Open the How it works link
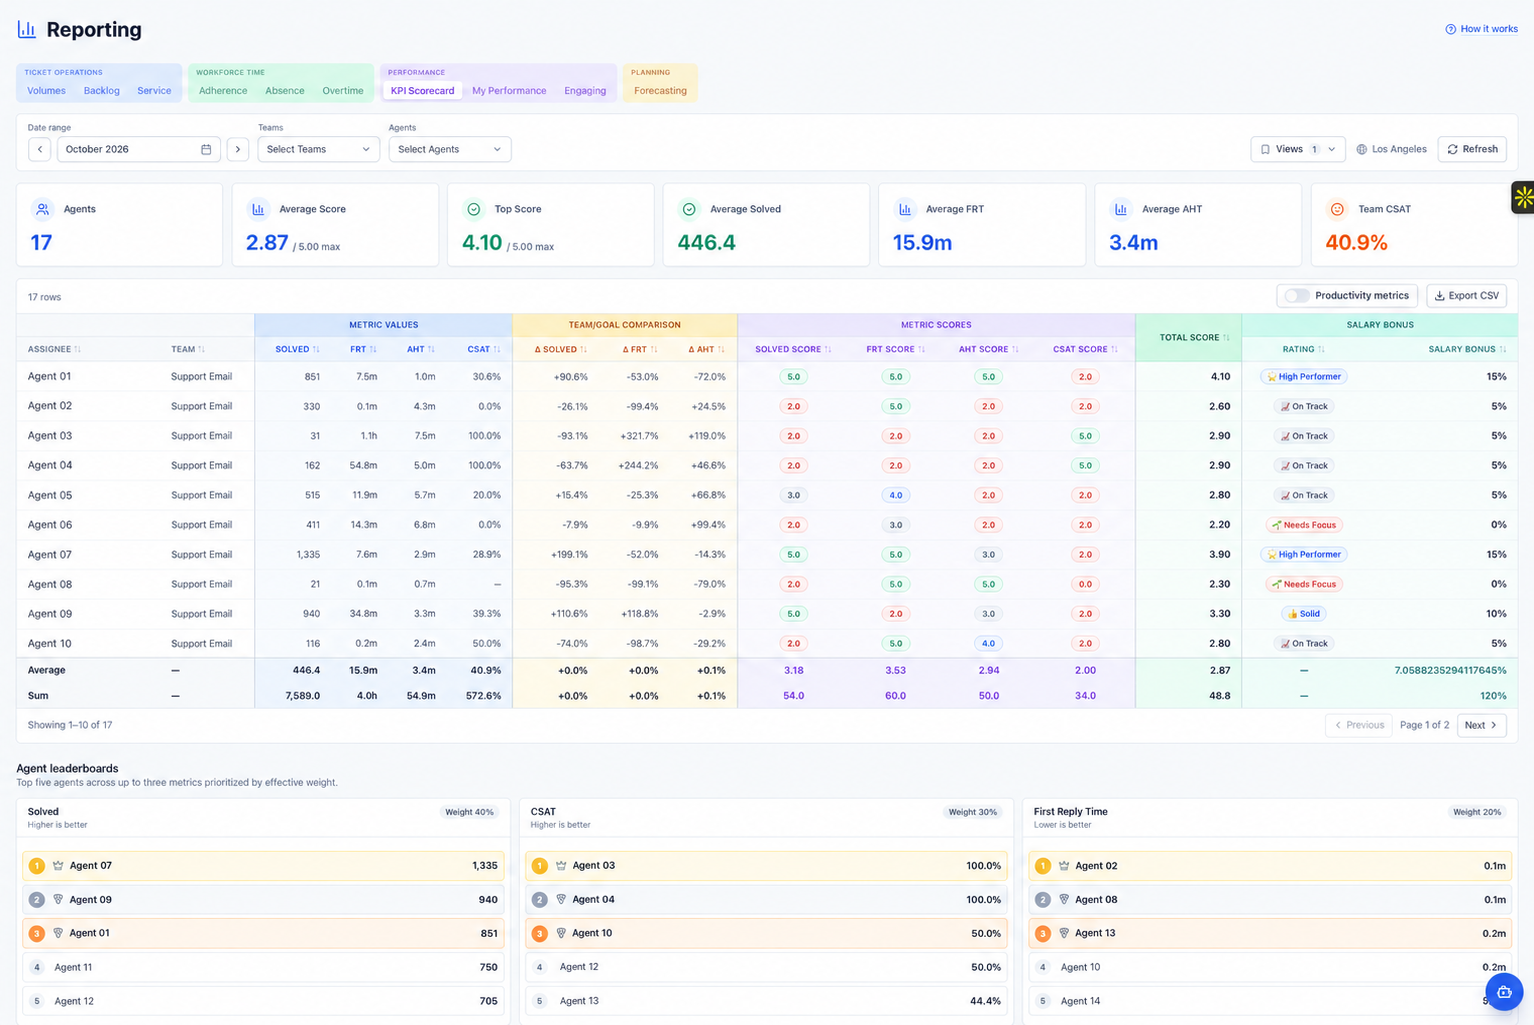Screen dimensions: 1534x1025 pyautogui.click(x=1481, y=29)
